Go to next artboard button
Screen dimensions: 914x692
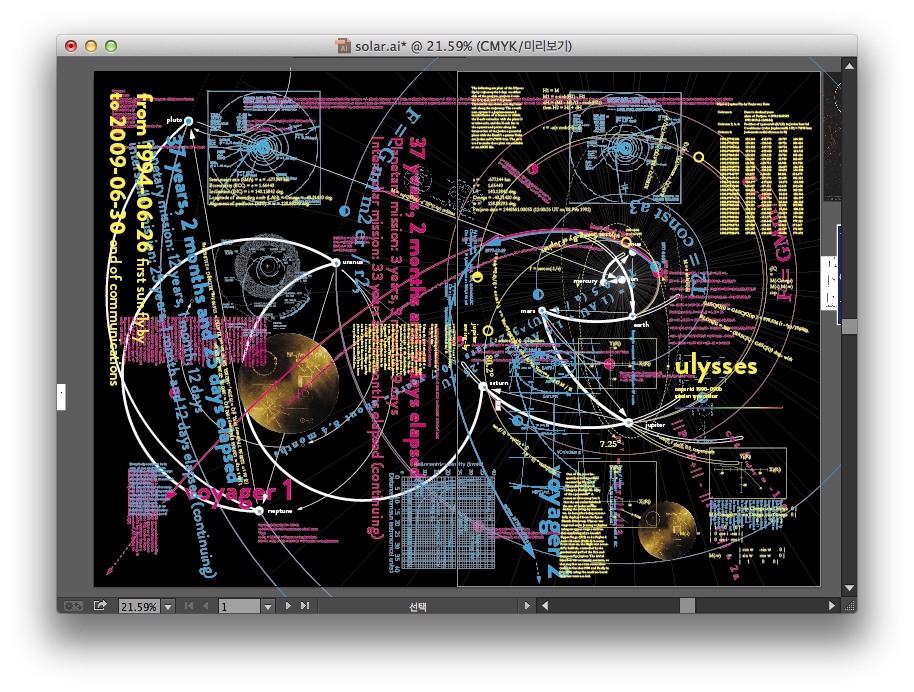[x=288, y=606]
